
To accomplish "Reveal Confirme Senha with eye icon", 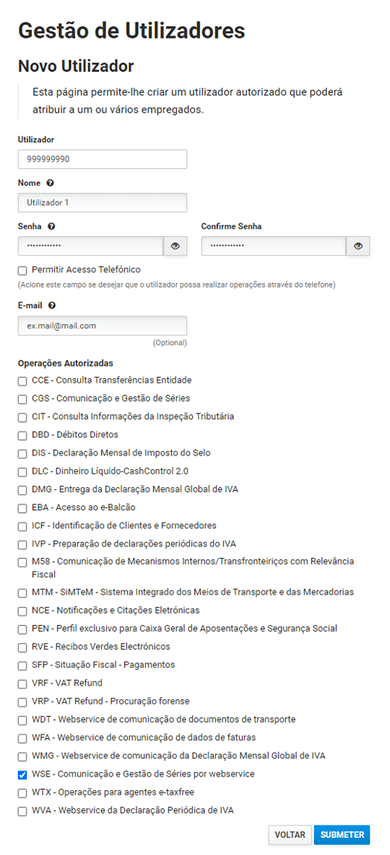I will click(x=358, y=246).
